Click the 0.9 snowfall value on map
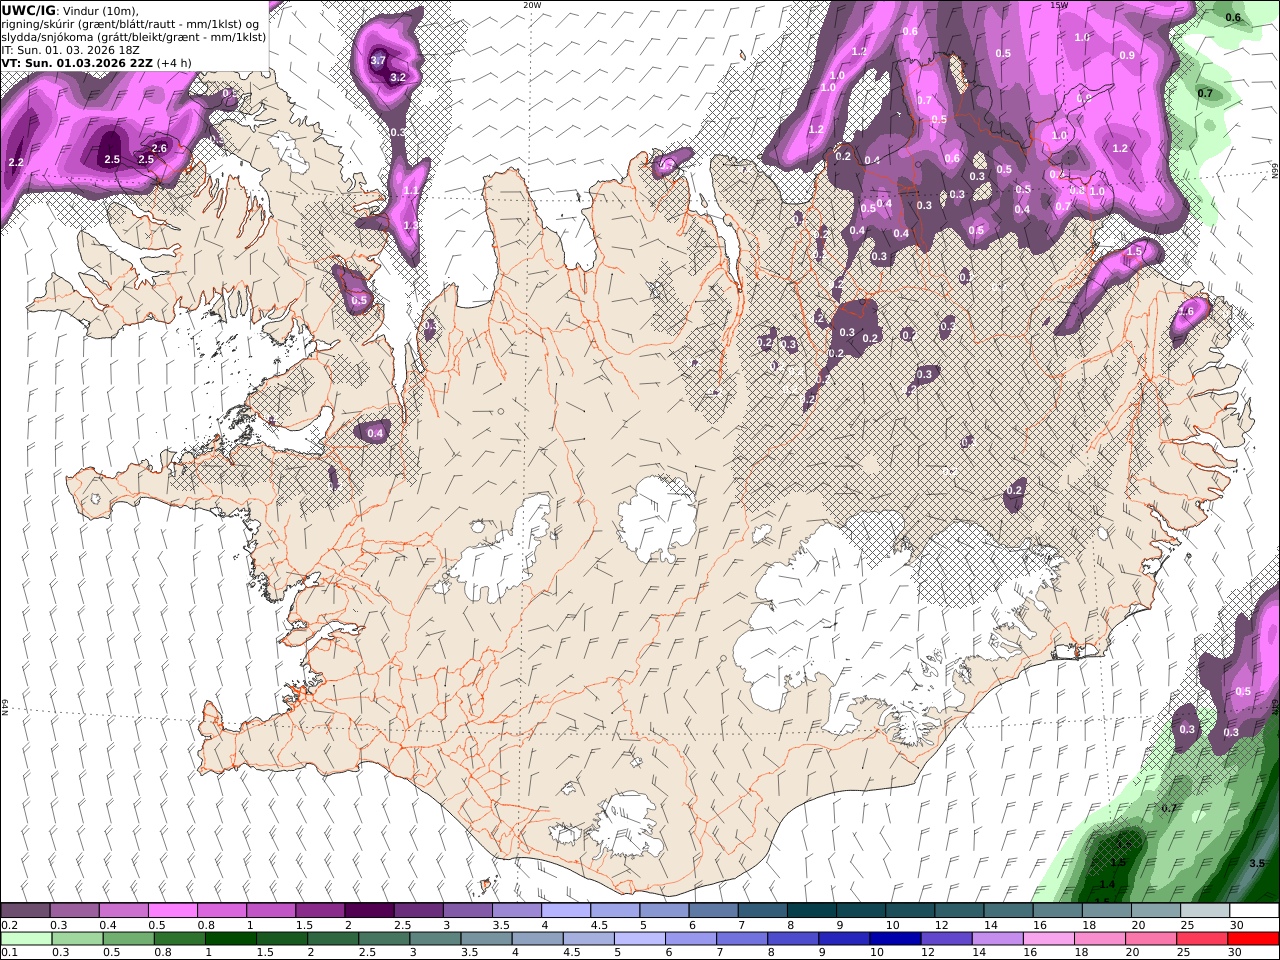Viewport: 1280px width, 960px height. tap(1127, 55)
